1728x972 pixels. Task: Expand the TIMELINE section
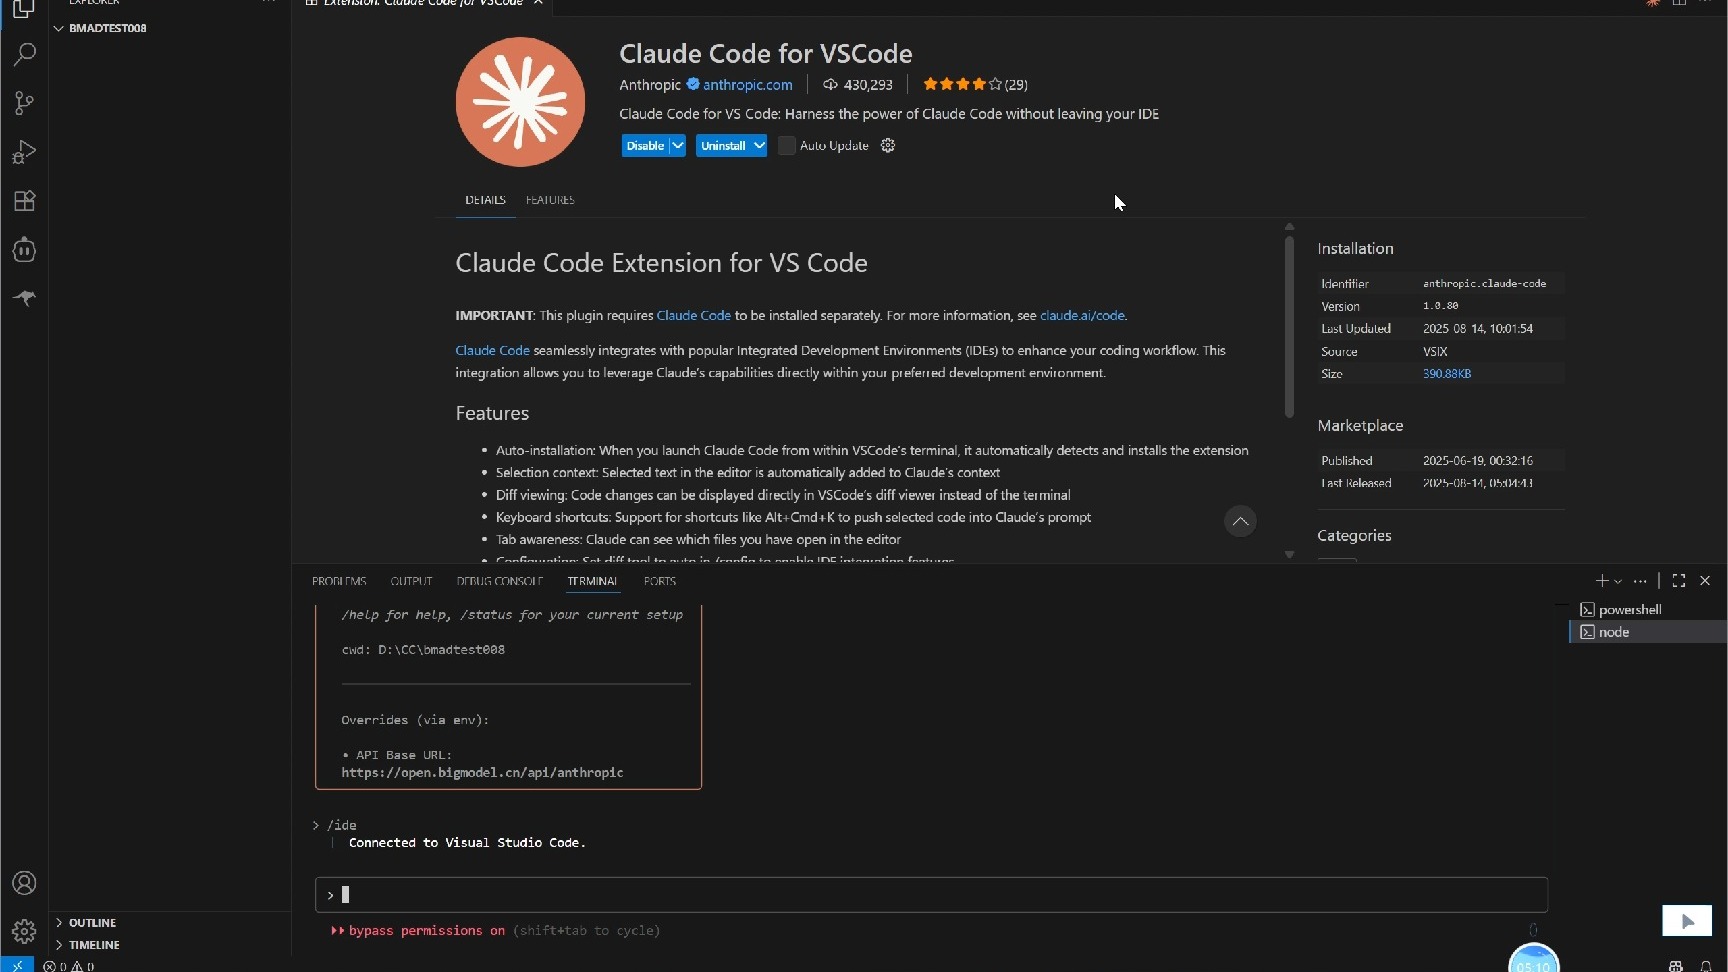coord(94,945)
